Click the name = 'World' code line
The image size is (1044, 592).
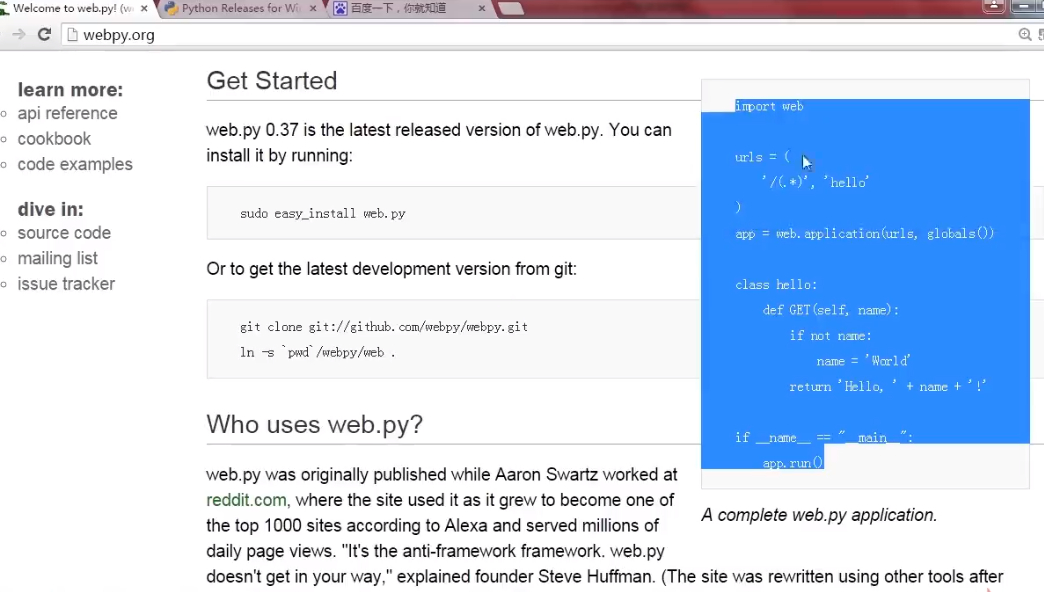863,361
